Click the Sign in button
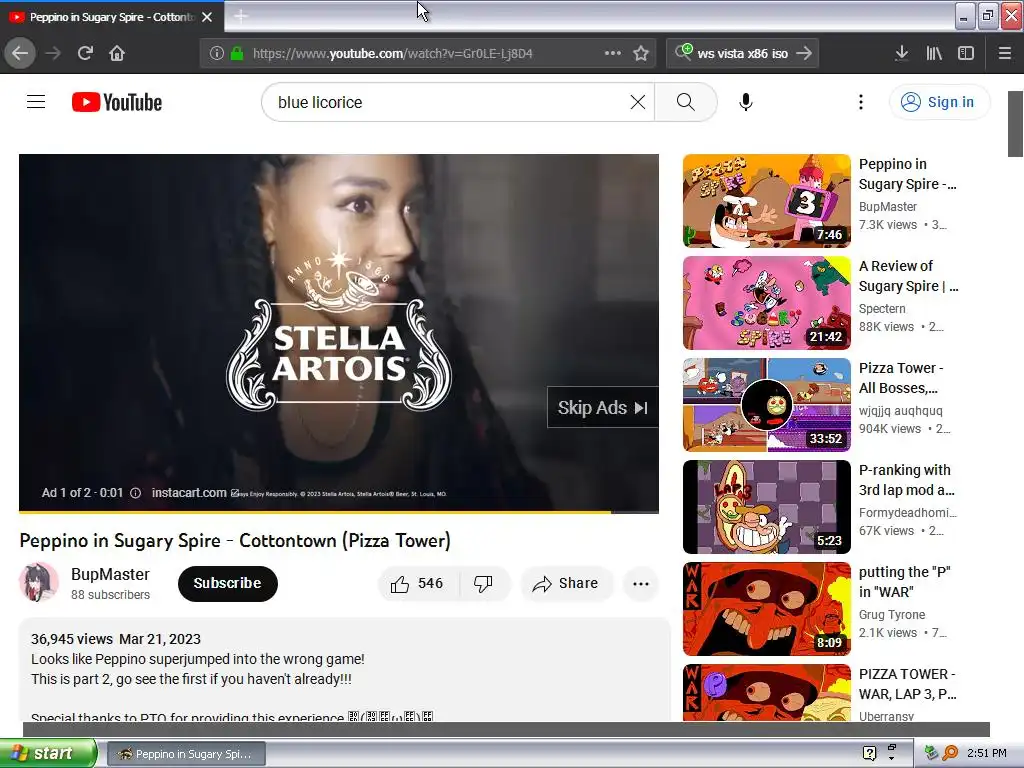 point(938,103)
